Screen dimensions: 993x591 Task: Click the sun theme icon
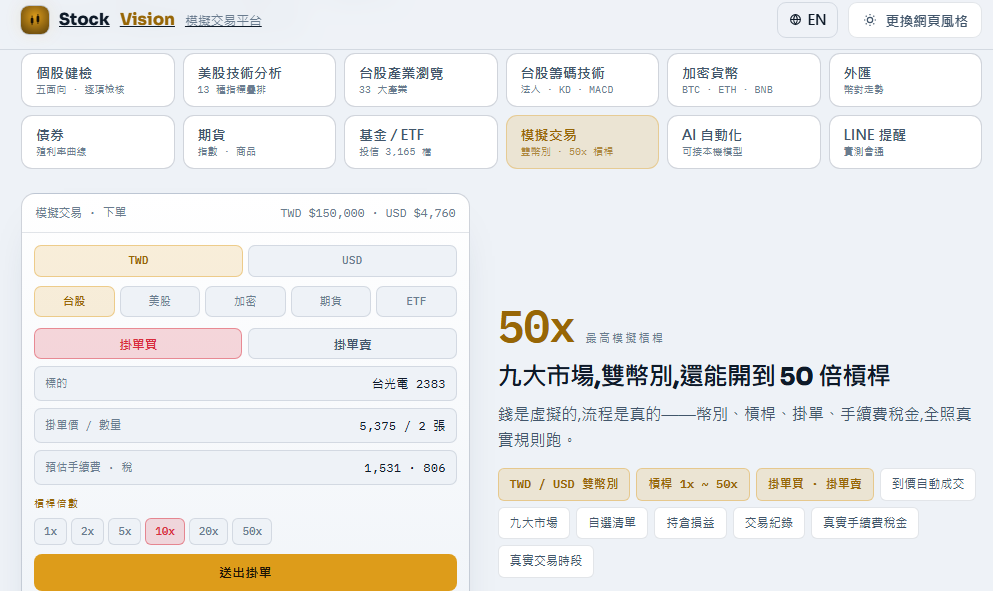[x=870, y=20]
